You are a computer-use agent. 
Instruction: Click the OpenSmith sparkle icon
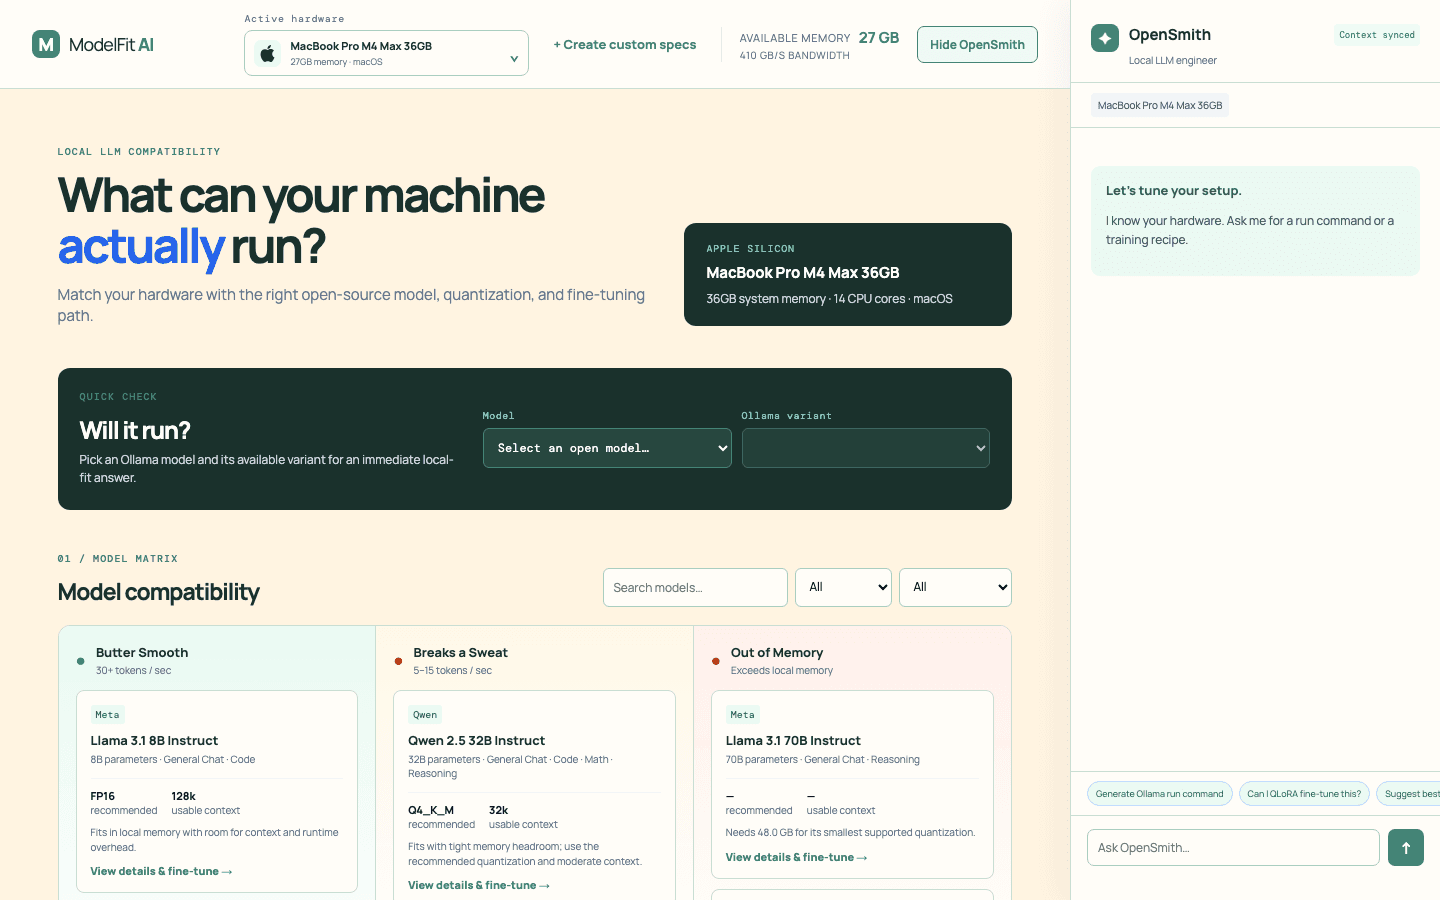pyautogui.click(x=1105, y=38)
